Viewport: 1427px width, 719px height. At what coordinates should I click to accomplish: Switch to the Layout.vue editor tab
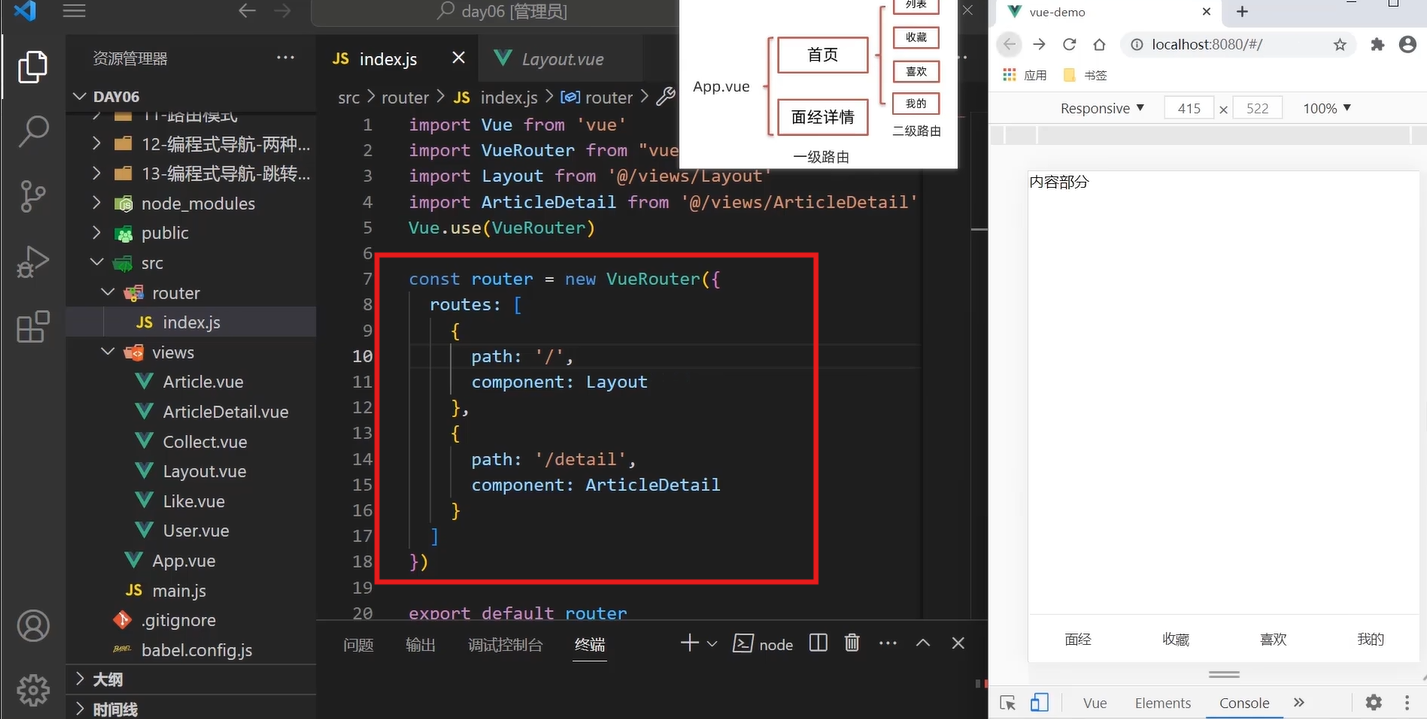(x=561, y=58)
